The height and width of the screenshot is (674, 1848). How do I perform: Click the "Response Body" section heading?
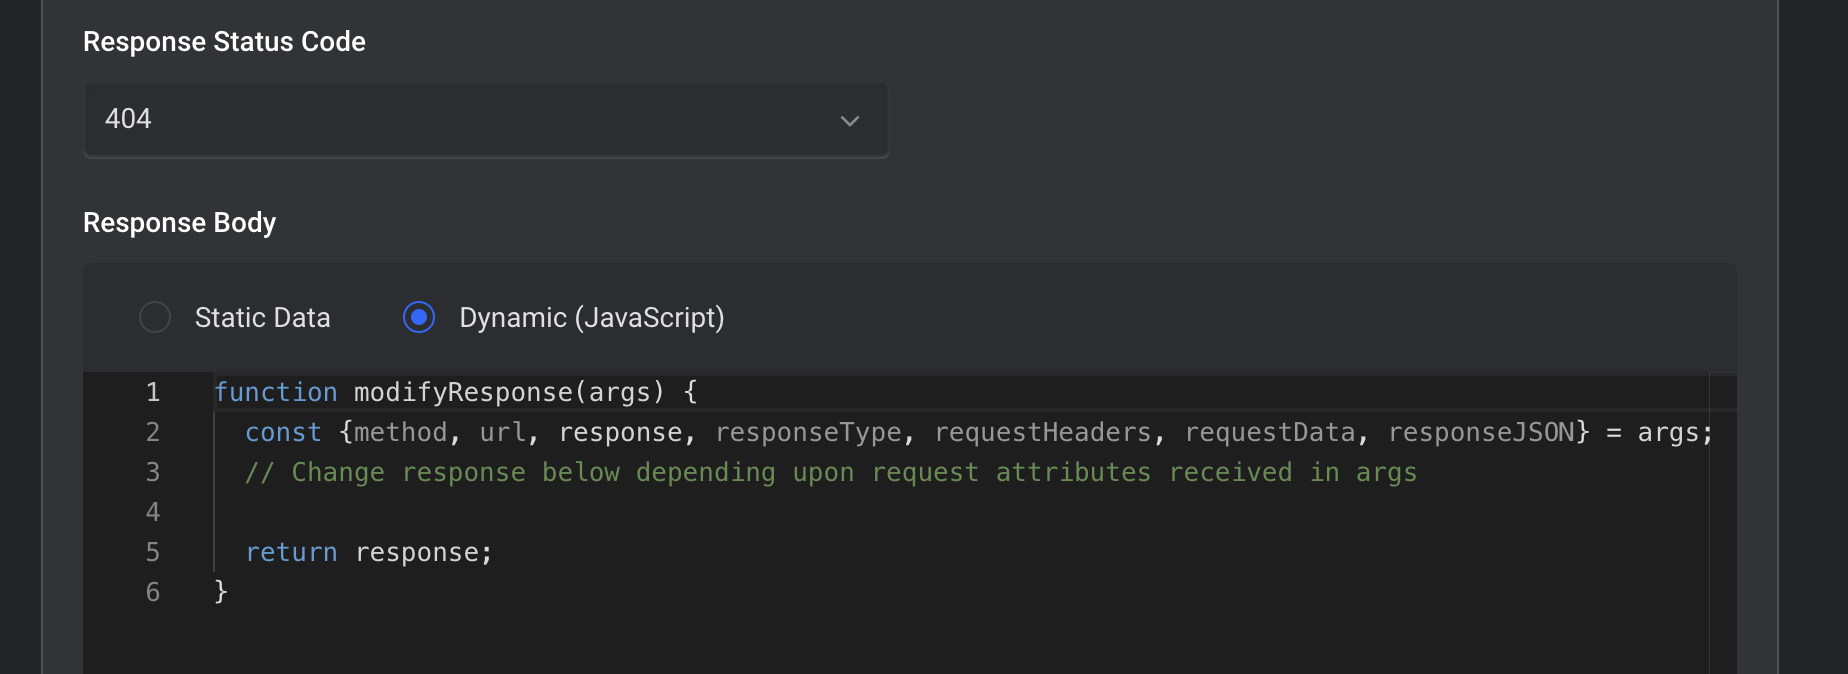coord(179,222)
